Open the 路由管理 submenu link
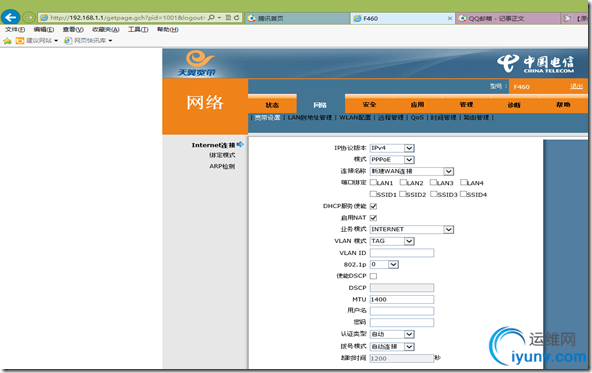Image resolution: width=592 pixels, height=373 pixels. click(476, 118)
